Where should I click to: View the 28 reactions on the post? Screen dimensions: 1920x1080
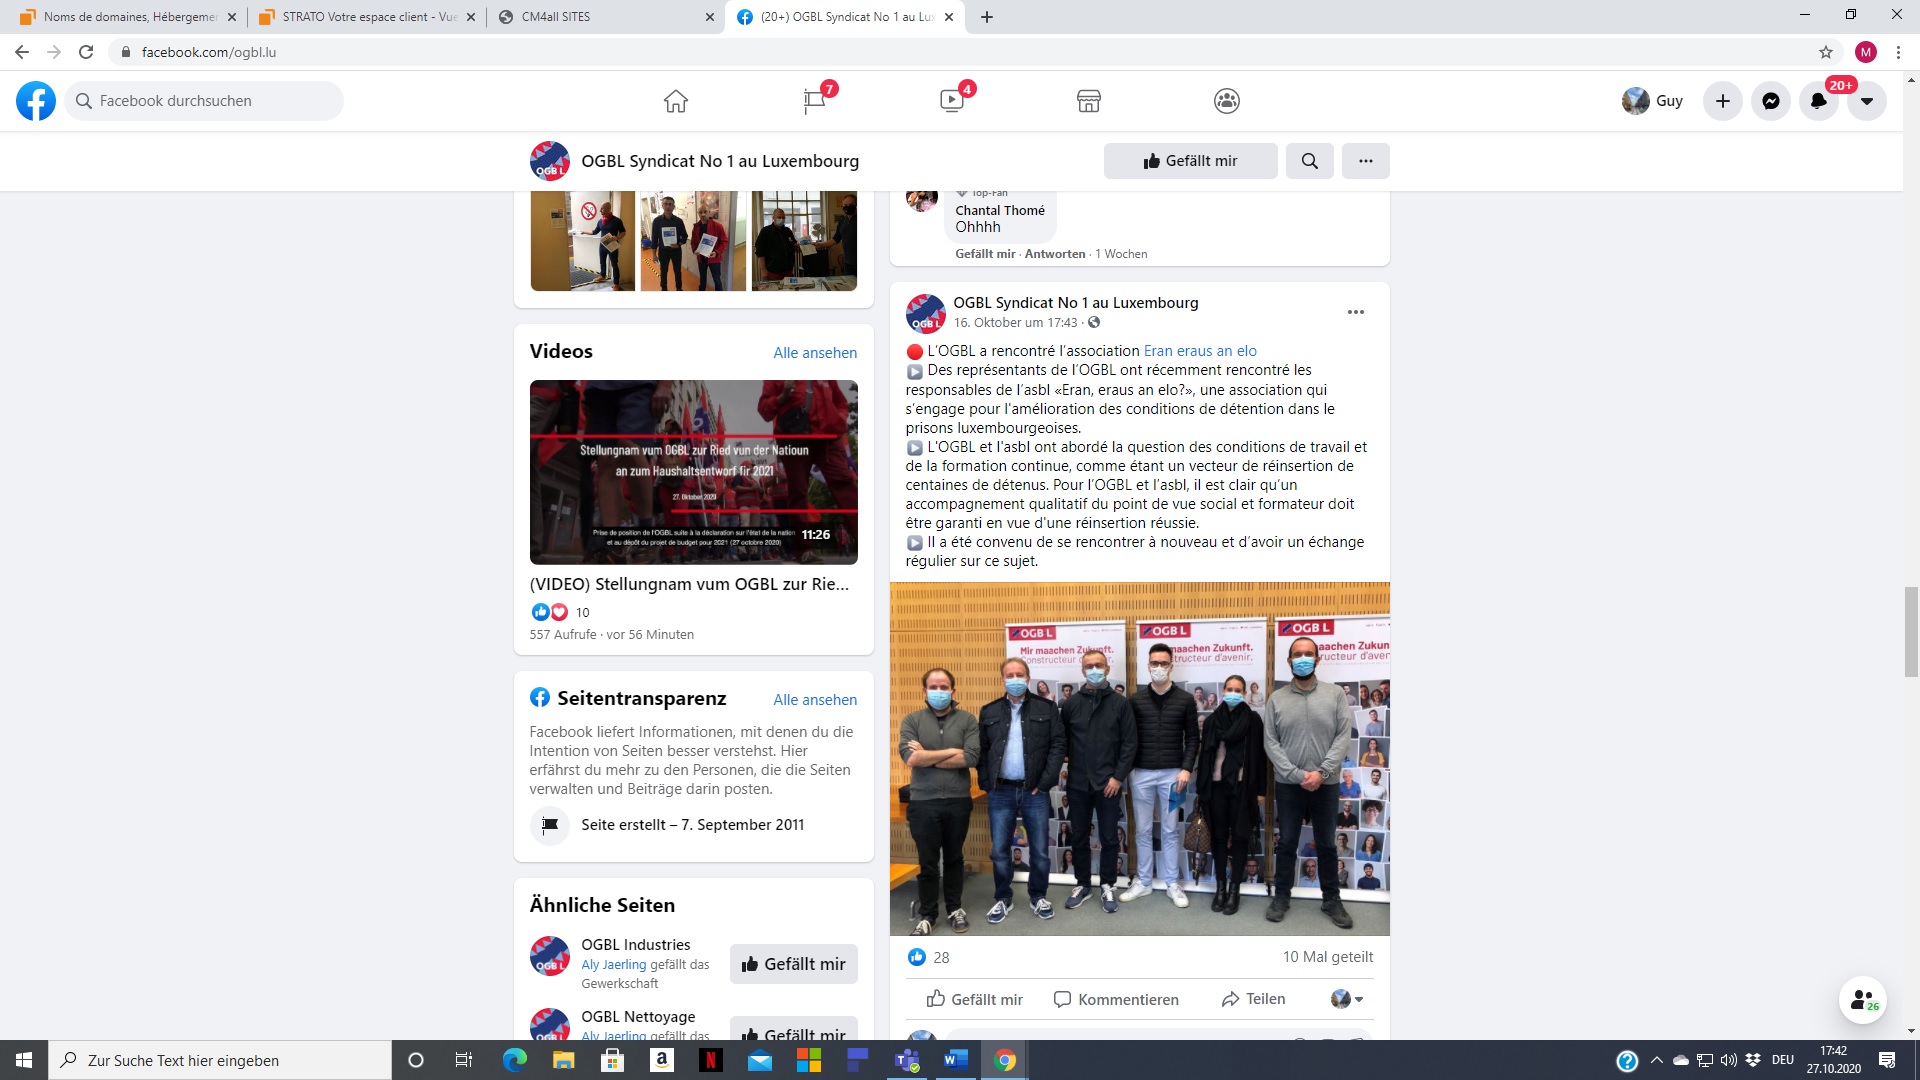point(929,957)
